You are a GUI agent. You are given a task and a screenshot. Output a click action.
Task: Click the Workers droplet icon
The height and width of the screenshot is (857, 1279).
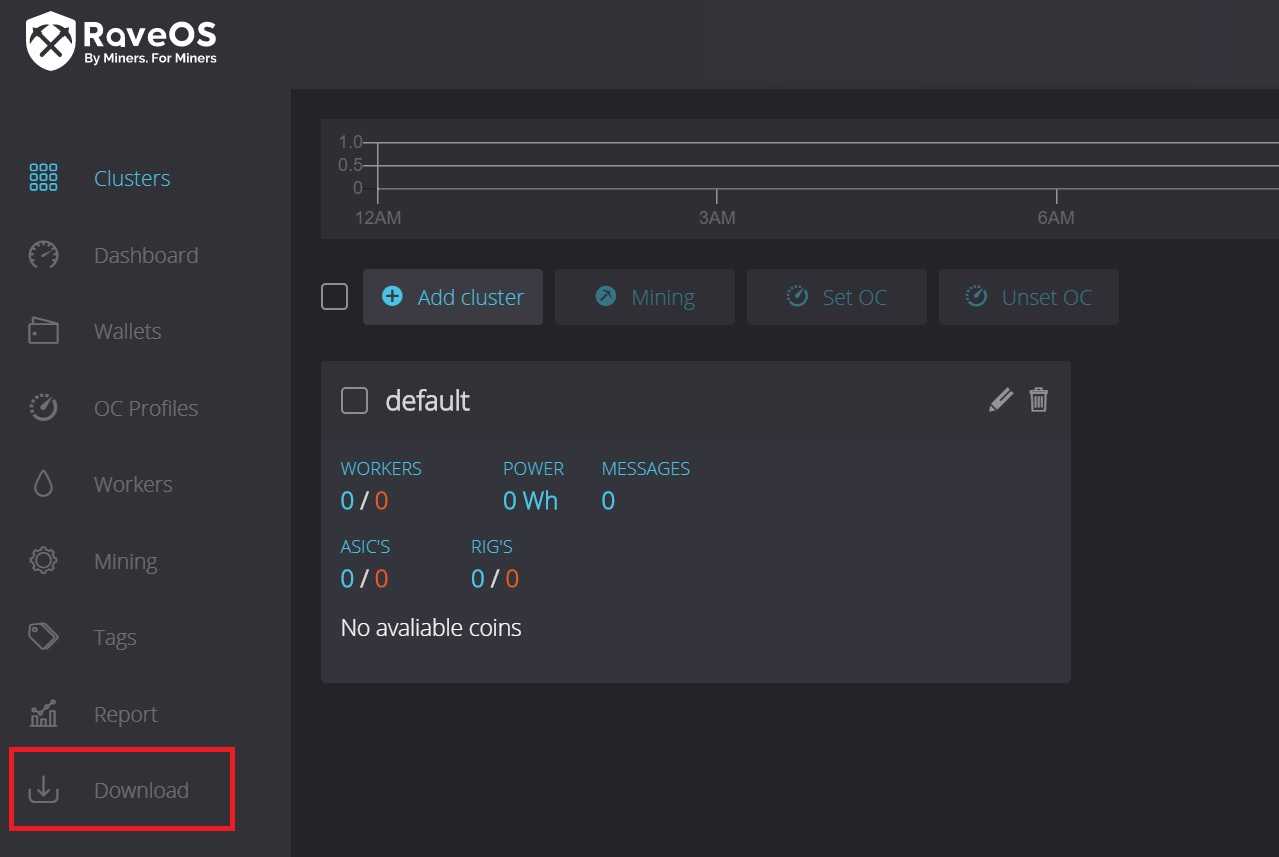click(44, 484)
